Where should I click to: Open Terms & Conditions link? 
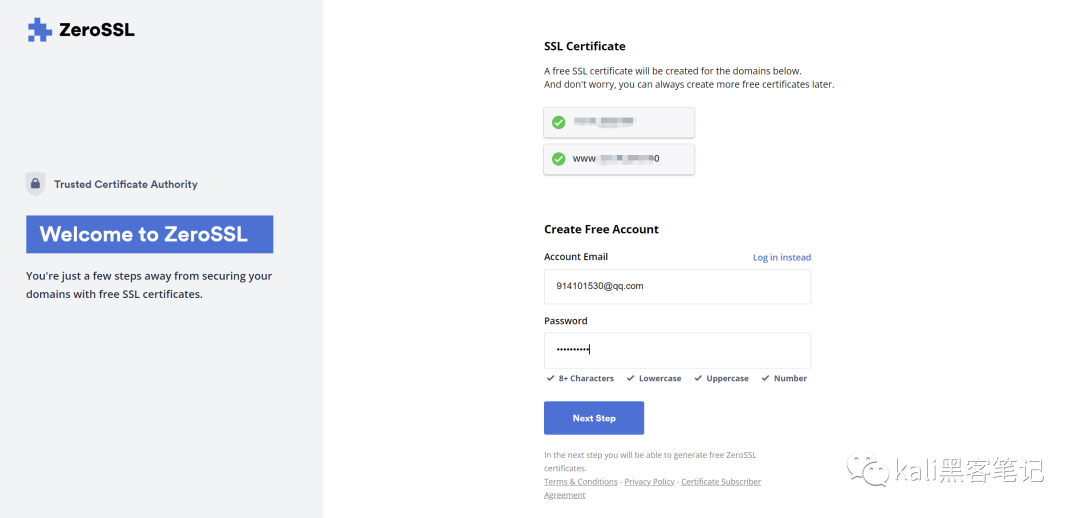pos(580,482)
